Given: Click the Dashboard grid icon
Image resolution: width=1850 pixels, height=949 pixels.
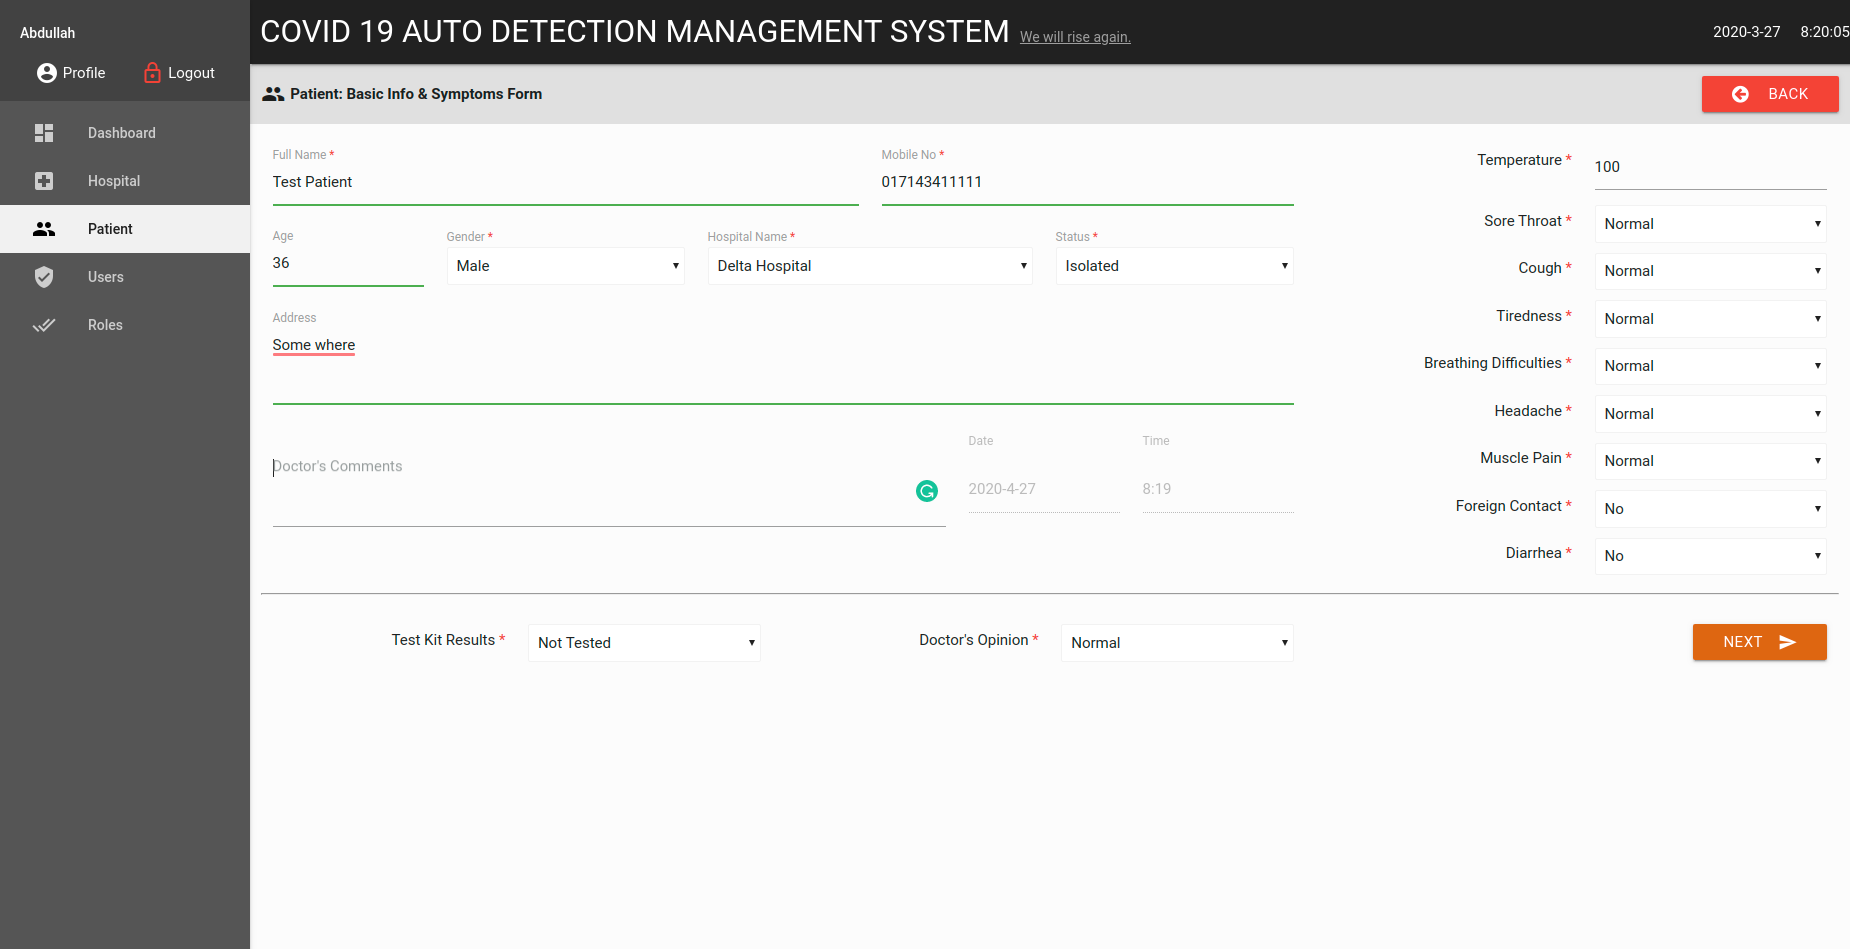Looking at the screenshot, I should [x=44, y=133].
